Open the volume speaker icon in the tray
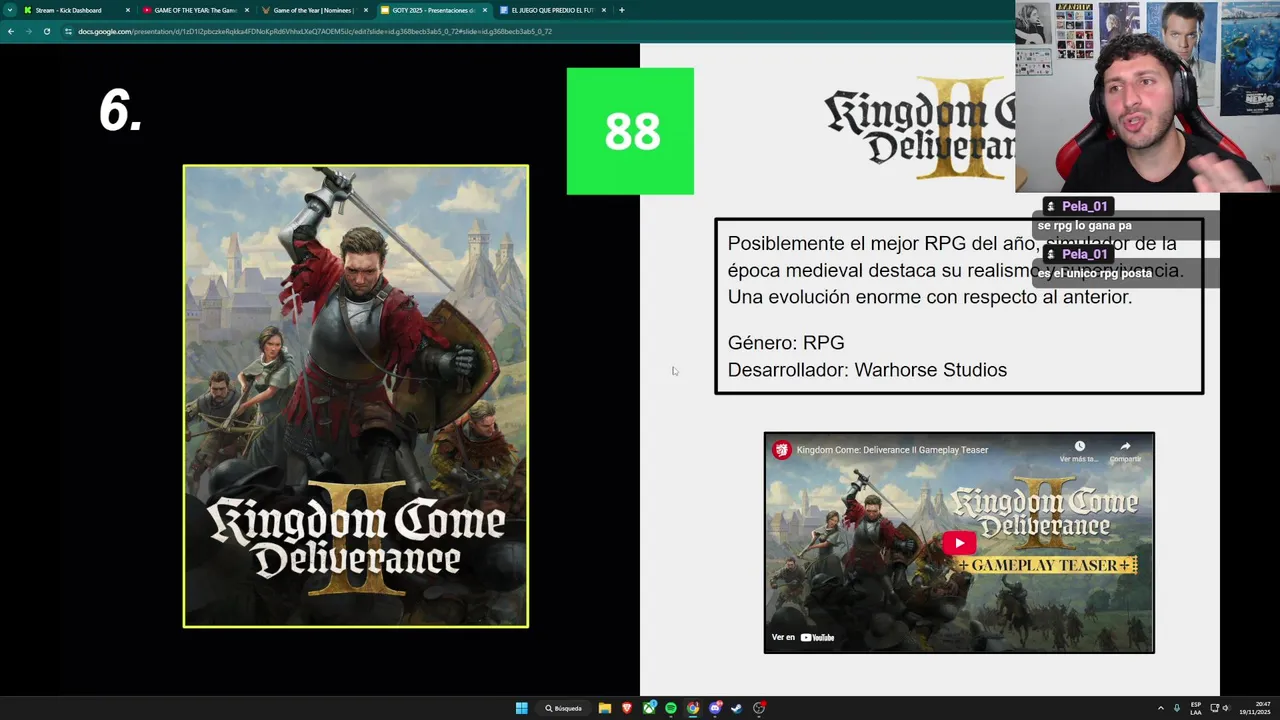1280x720 pixels. click(x=1226, y=708)
